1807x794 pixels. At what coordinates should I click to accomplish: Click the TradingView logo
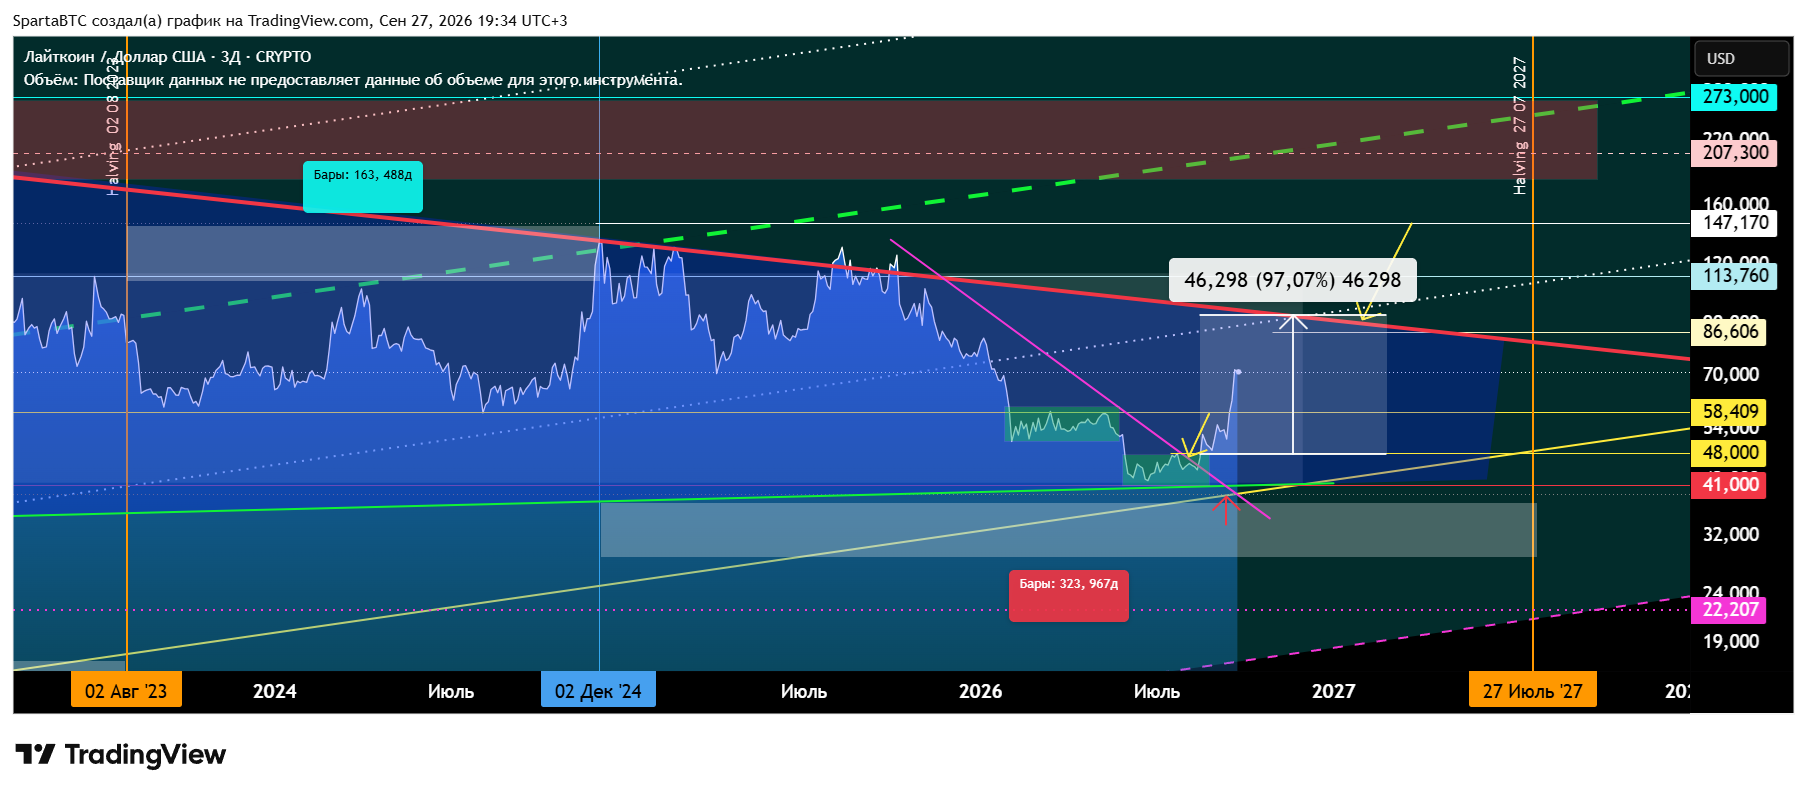click(121, 754)
